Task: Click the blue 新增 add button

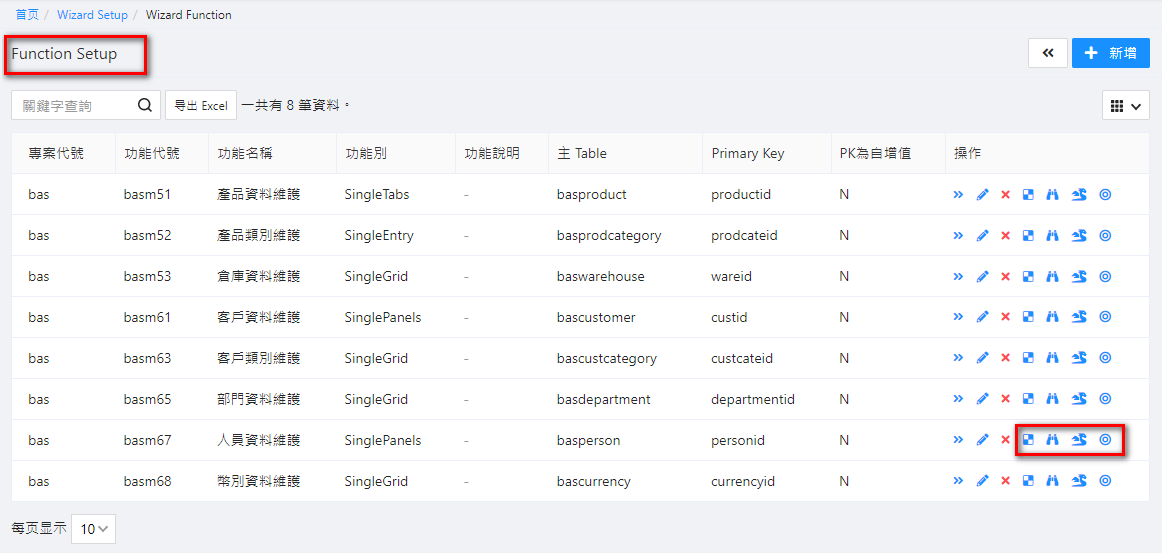Action: pyautogui.click(x=1110, y=53)
